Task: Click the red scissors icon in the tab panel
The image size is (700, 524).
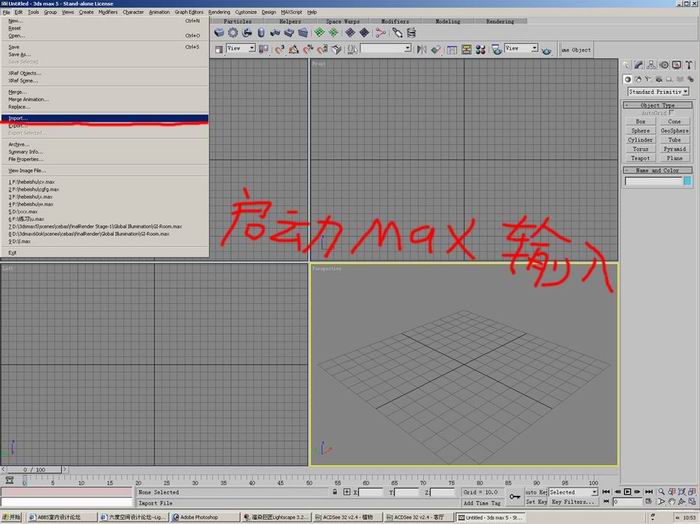Action: [380, 32]
